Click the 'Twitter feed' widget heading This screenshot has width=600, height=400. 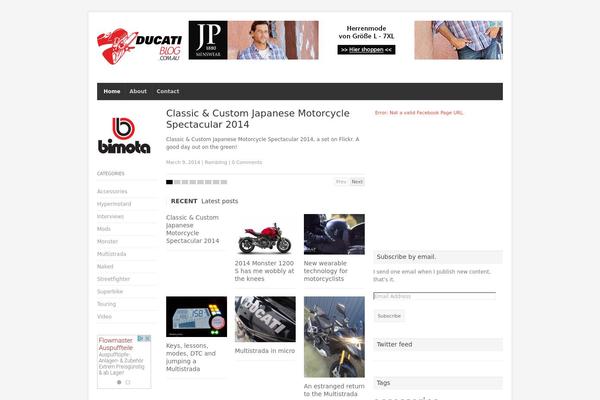pyautogui.click(x=395, y=344)
